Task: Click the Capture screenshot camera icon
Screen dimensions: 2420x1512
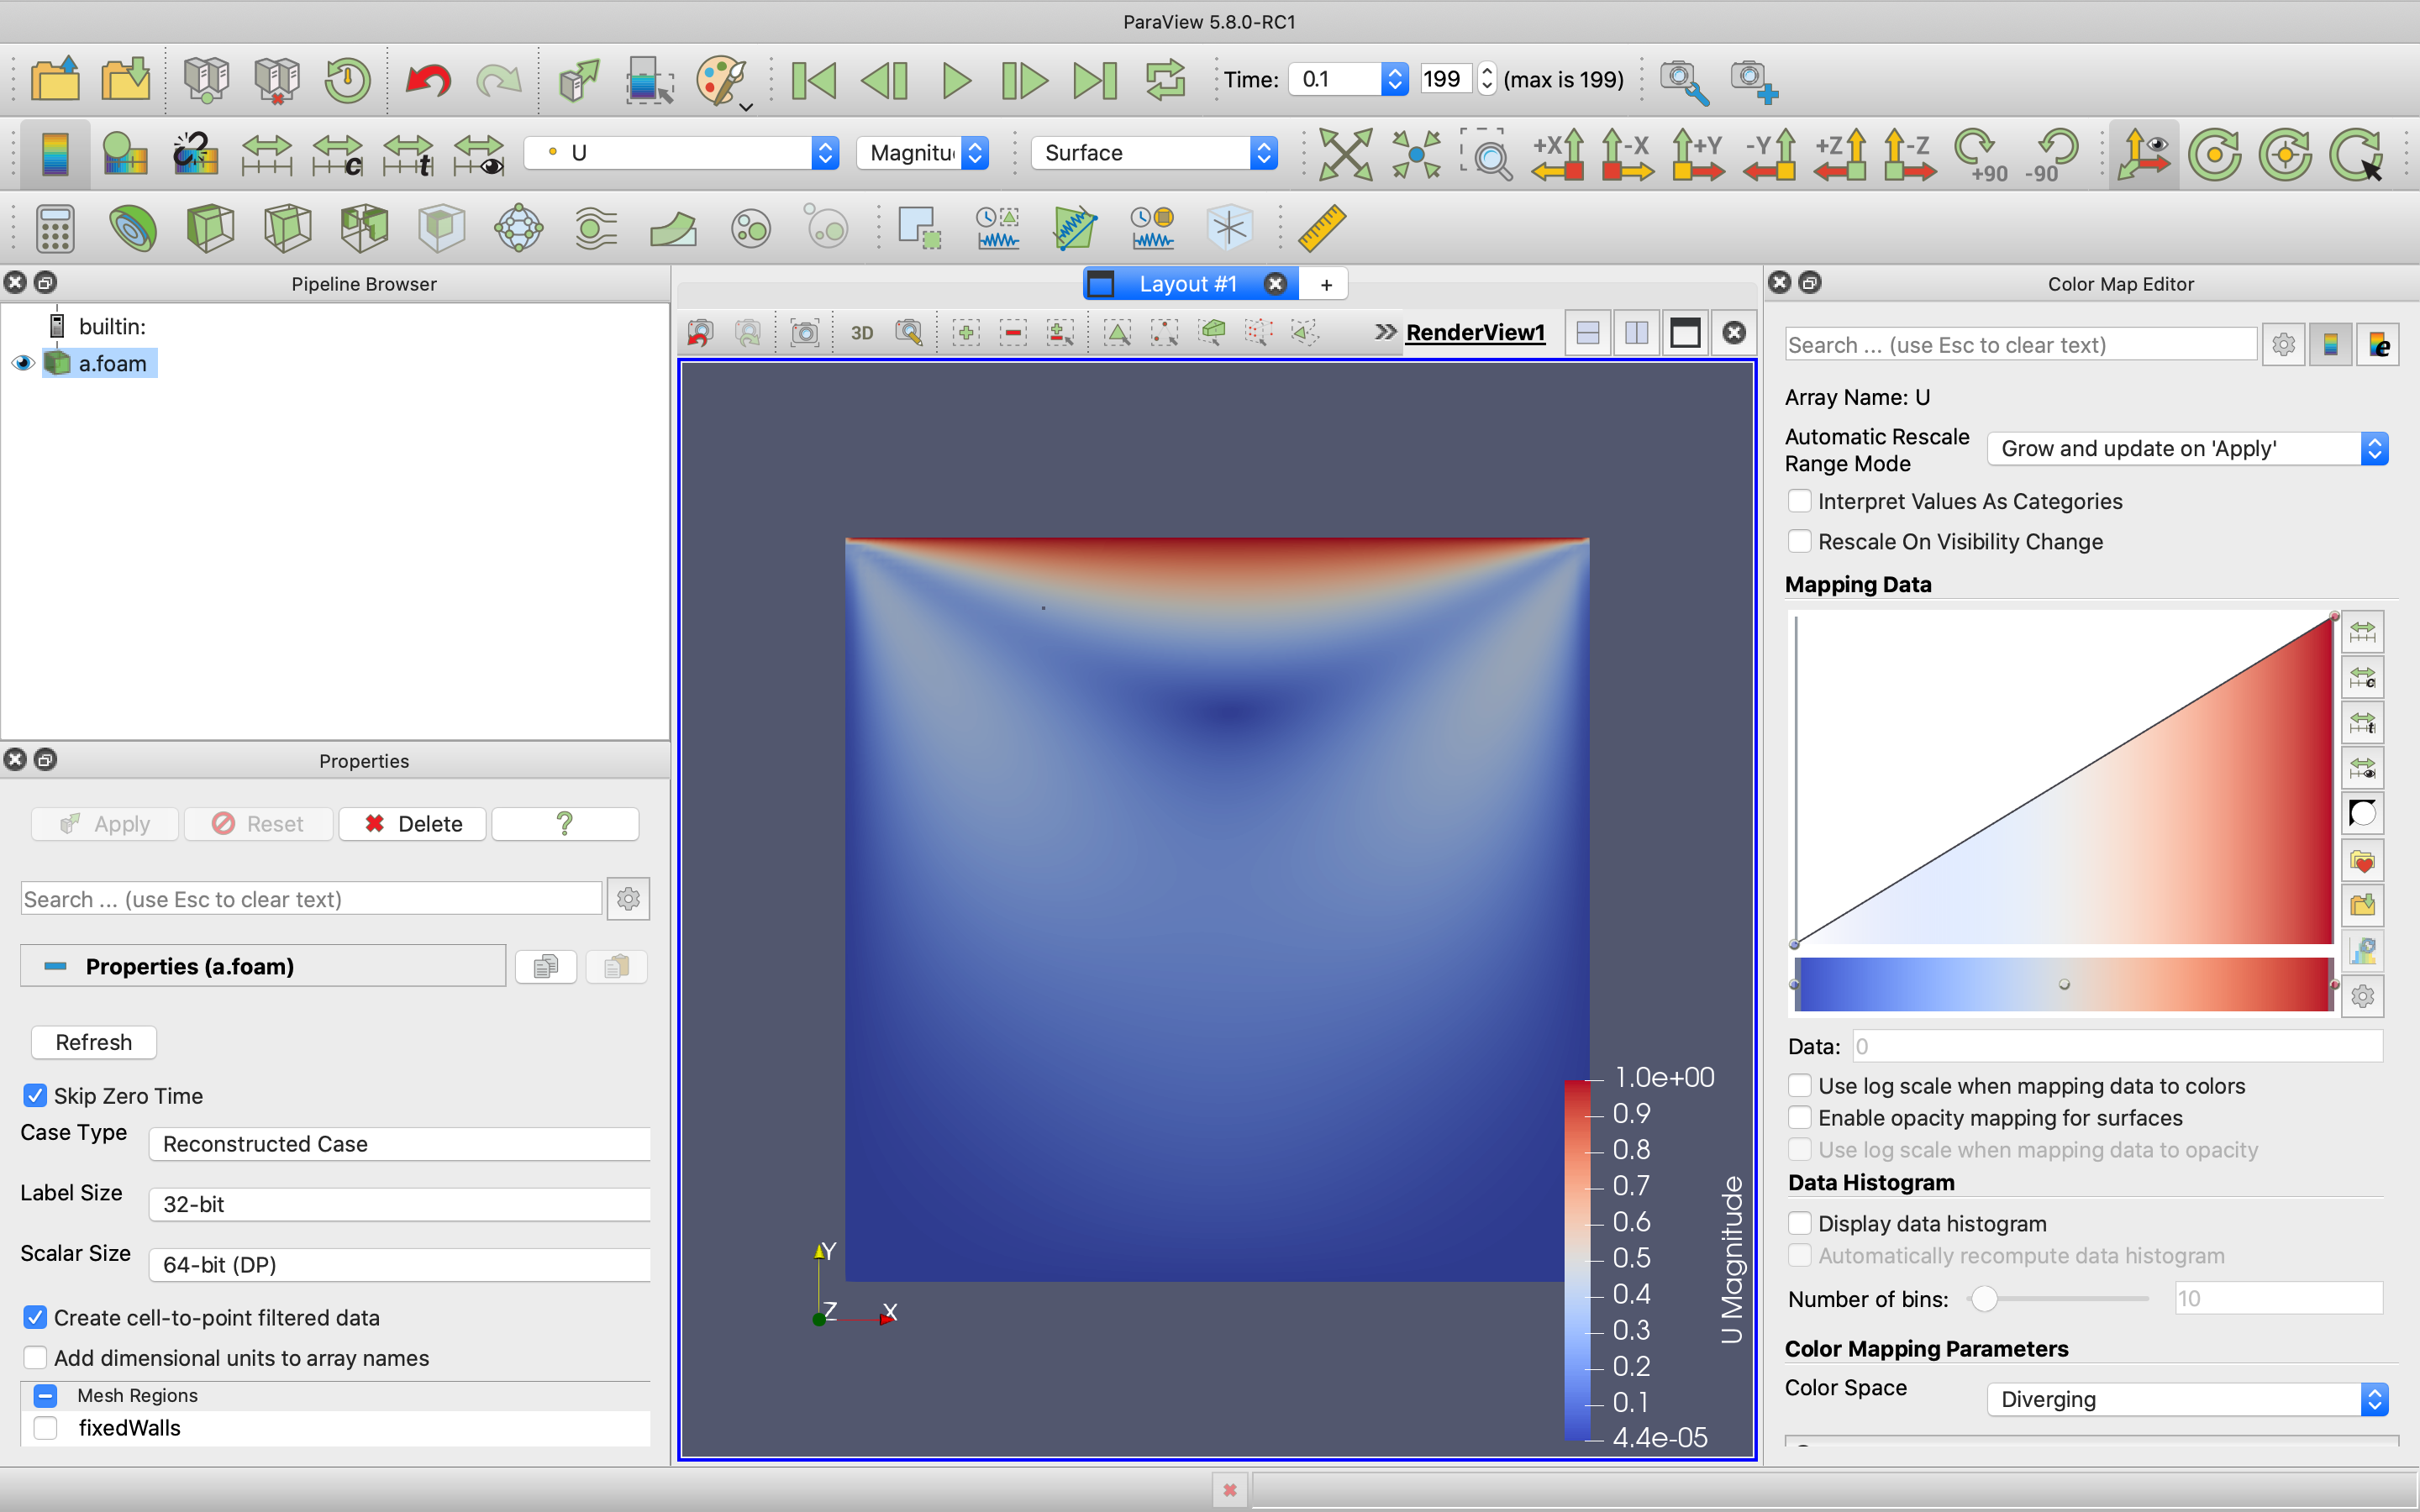Action: tap(804, 333)
